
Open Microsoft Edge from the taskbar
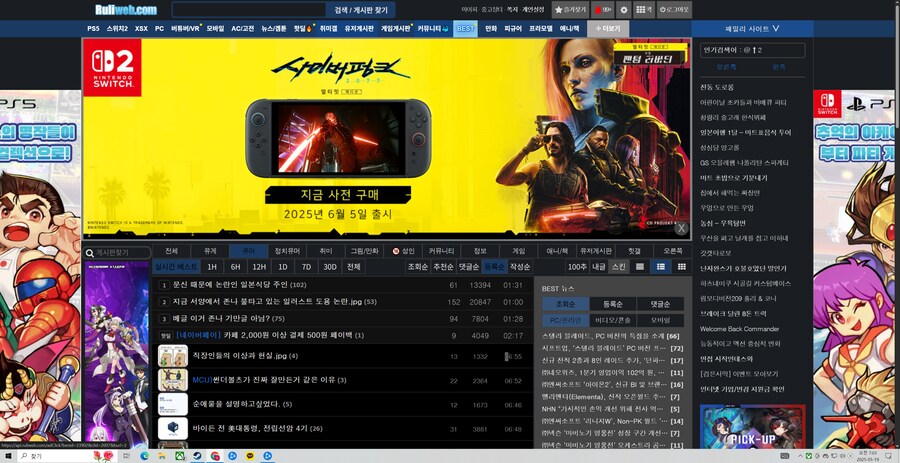pyautogui.click(x=144, y=456)
